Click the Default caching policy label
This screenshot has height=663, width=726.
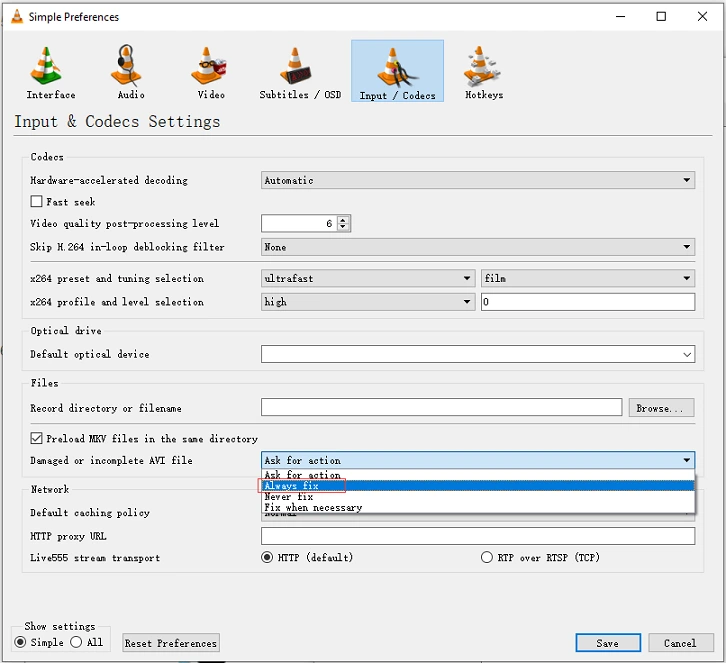coord(90,513)
